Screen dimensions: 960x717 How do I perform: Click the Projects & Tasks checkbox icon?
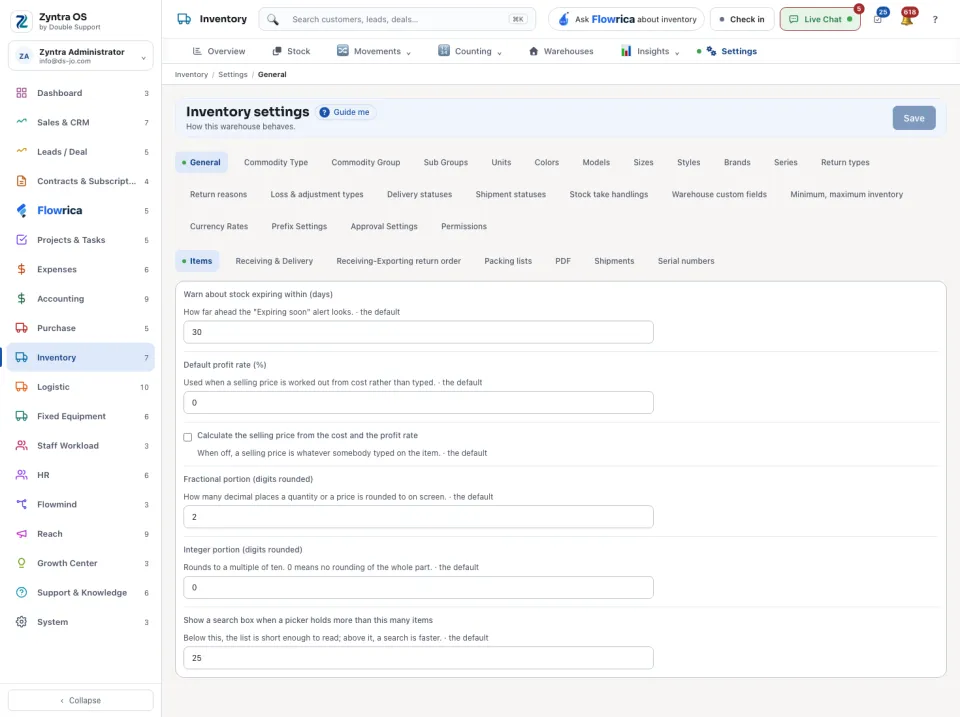pos(21,240)
